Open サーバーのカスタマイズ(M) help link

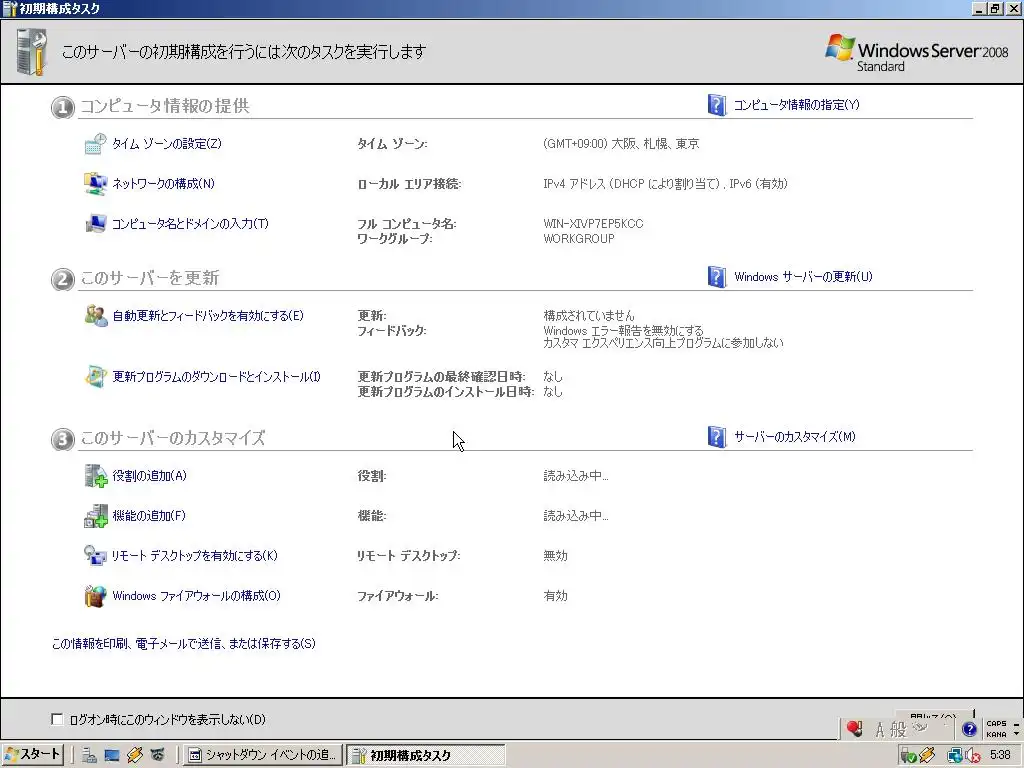(x=795, y=437)
